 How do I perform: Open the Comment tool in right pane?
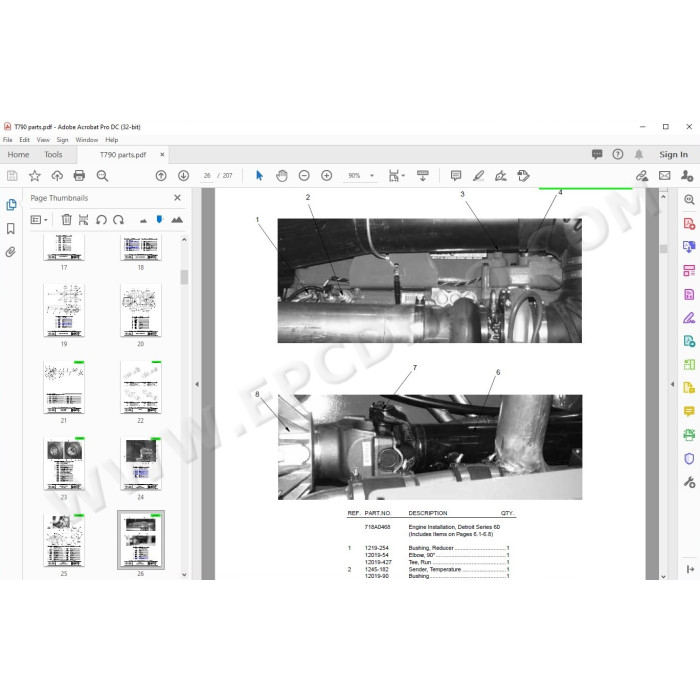689,411
